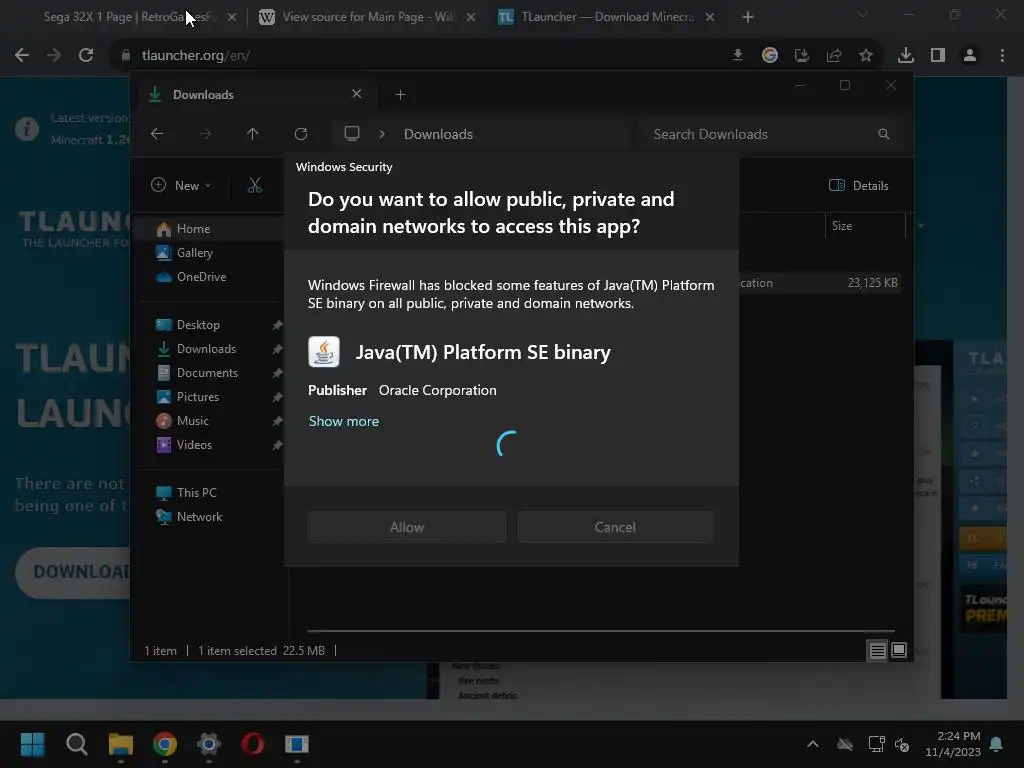The image size is (1024, 768).
Task: Reload the tlauncher.org page
Action: (x=86, y=56)
